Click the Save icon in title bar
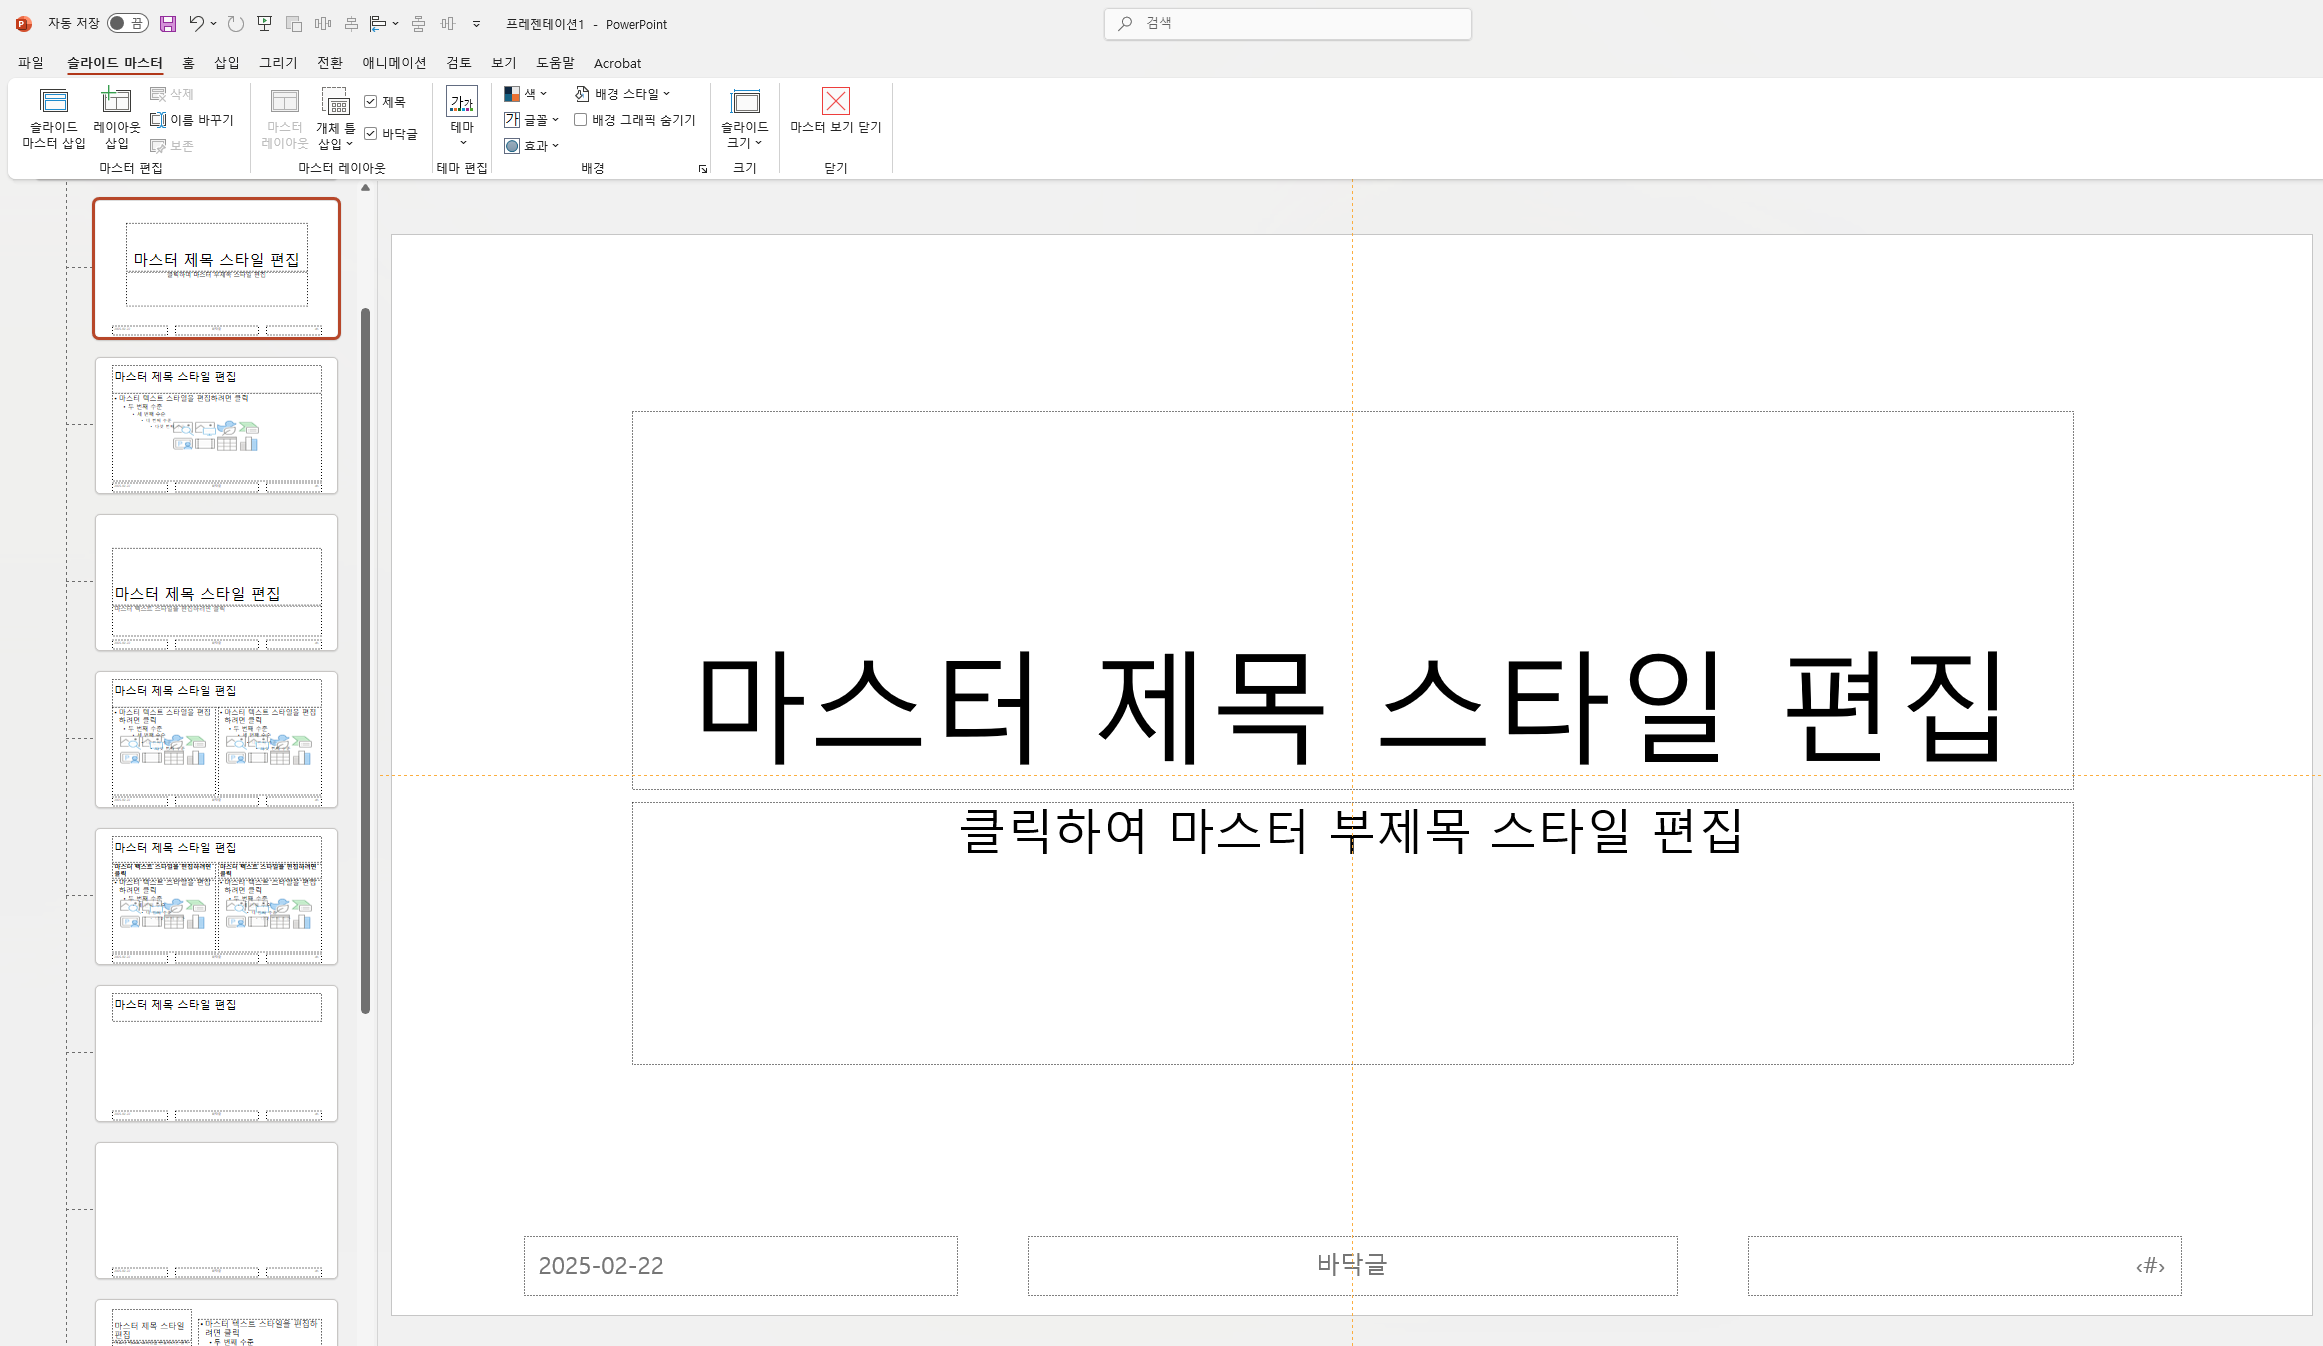The image size is (2323, 1346). coord(168,24)
